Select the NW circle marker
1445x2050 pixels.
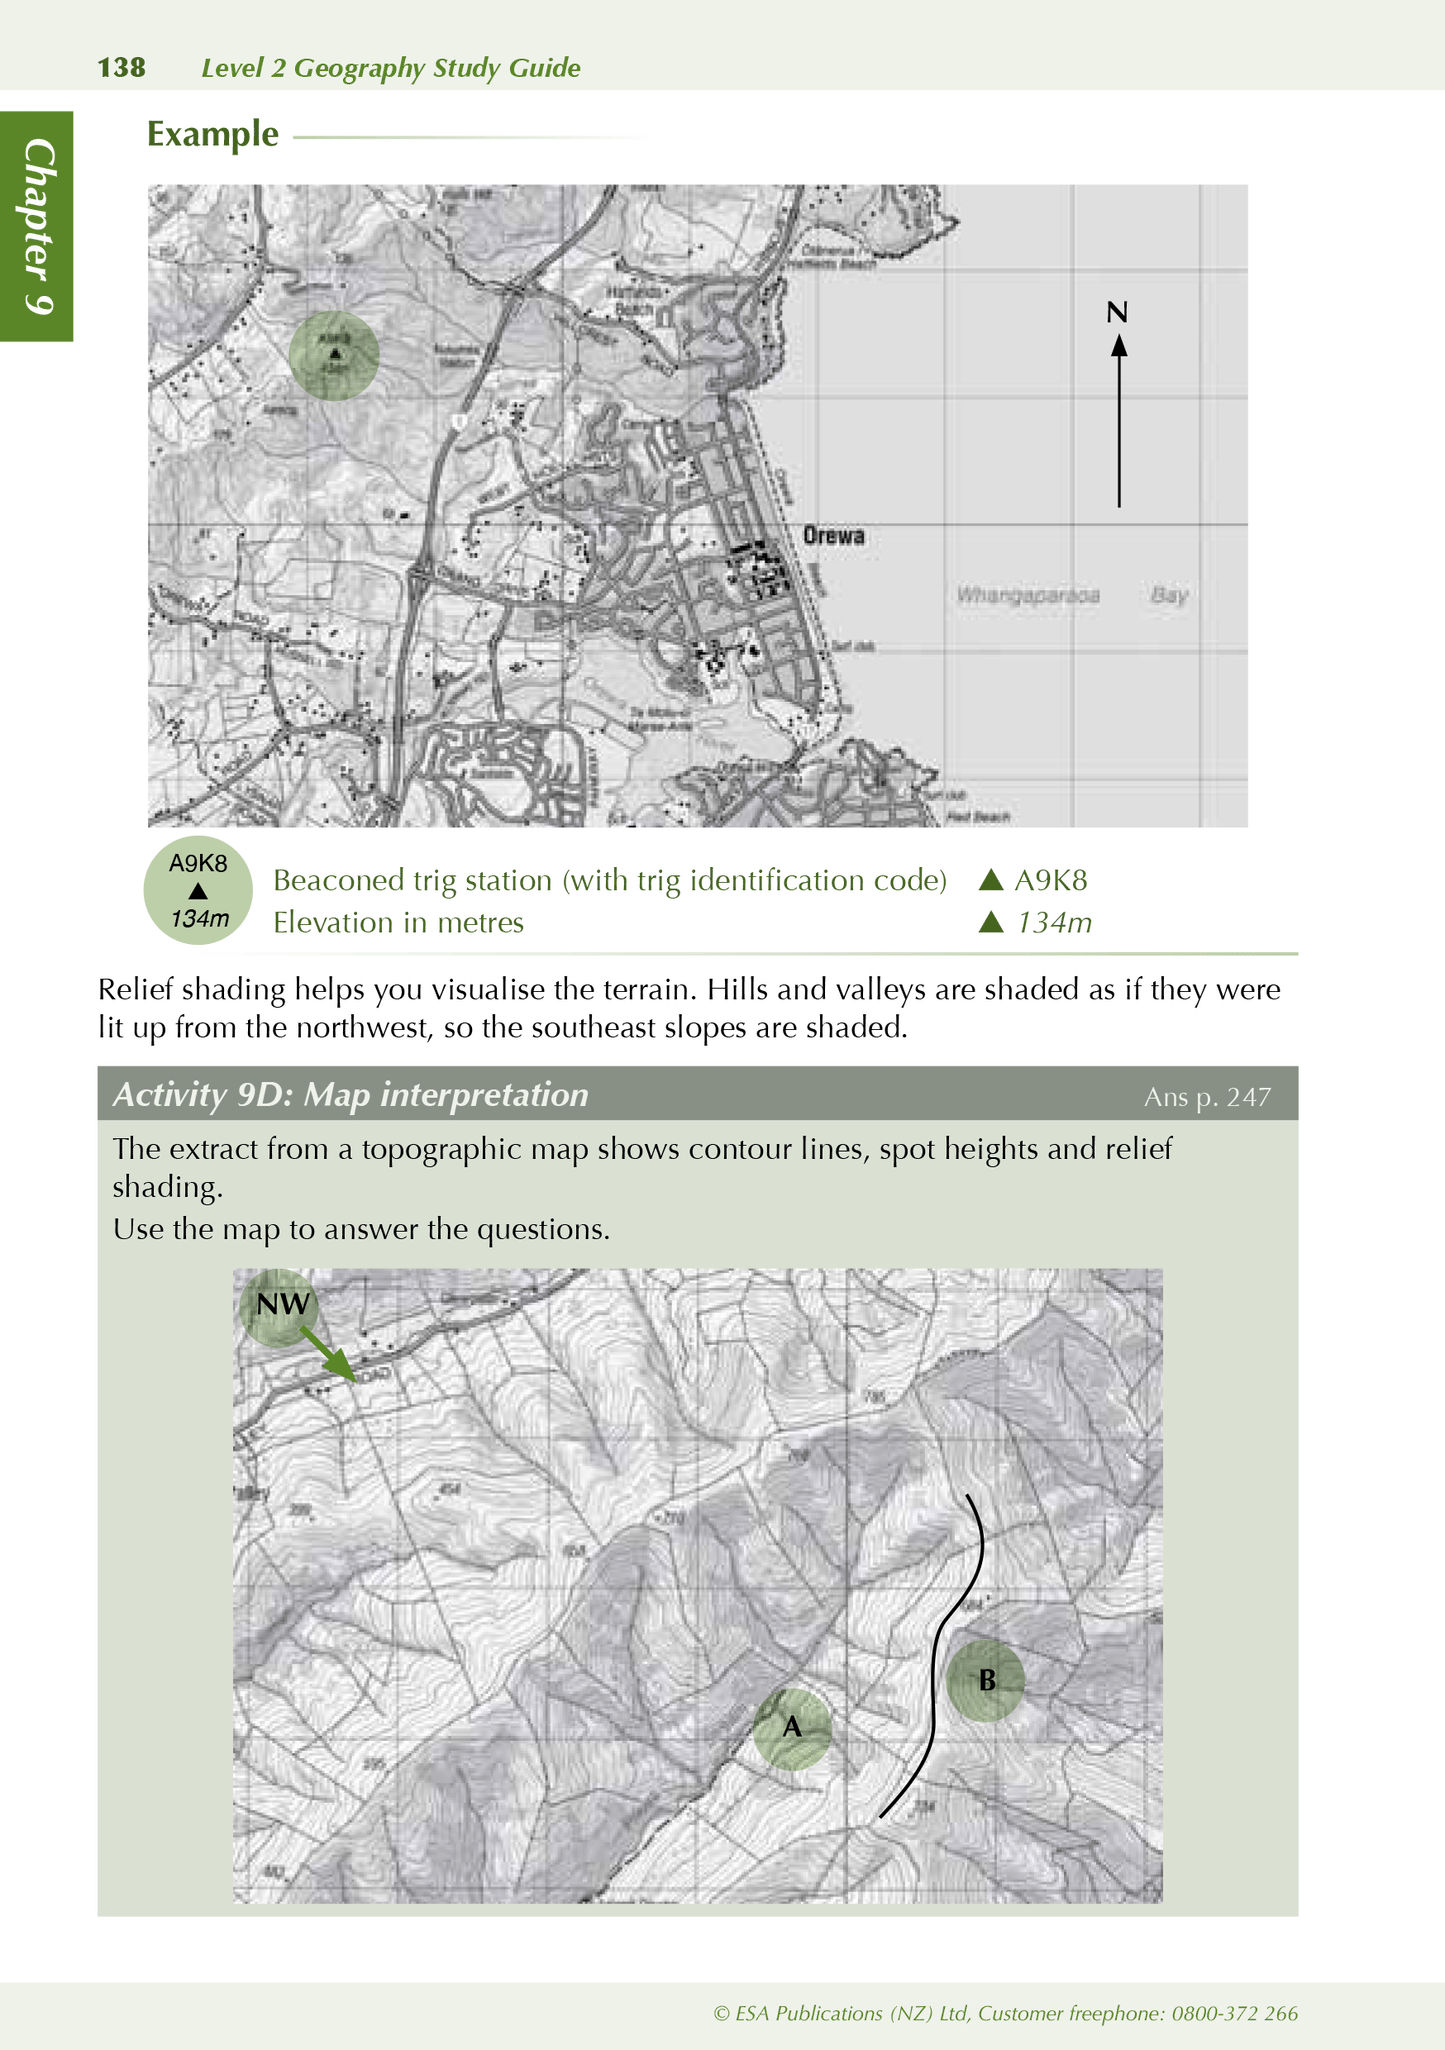(x=280, y=1305)
